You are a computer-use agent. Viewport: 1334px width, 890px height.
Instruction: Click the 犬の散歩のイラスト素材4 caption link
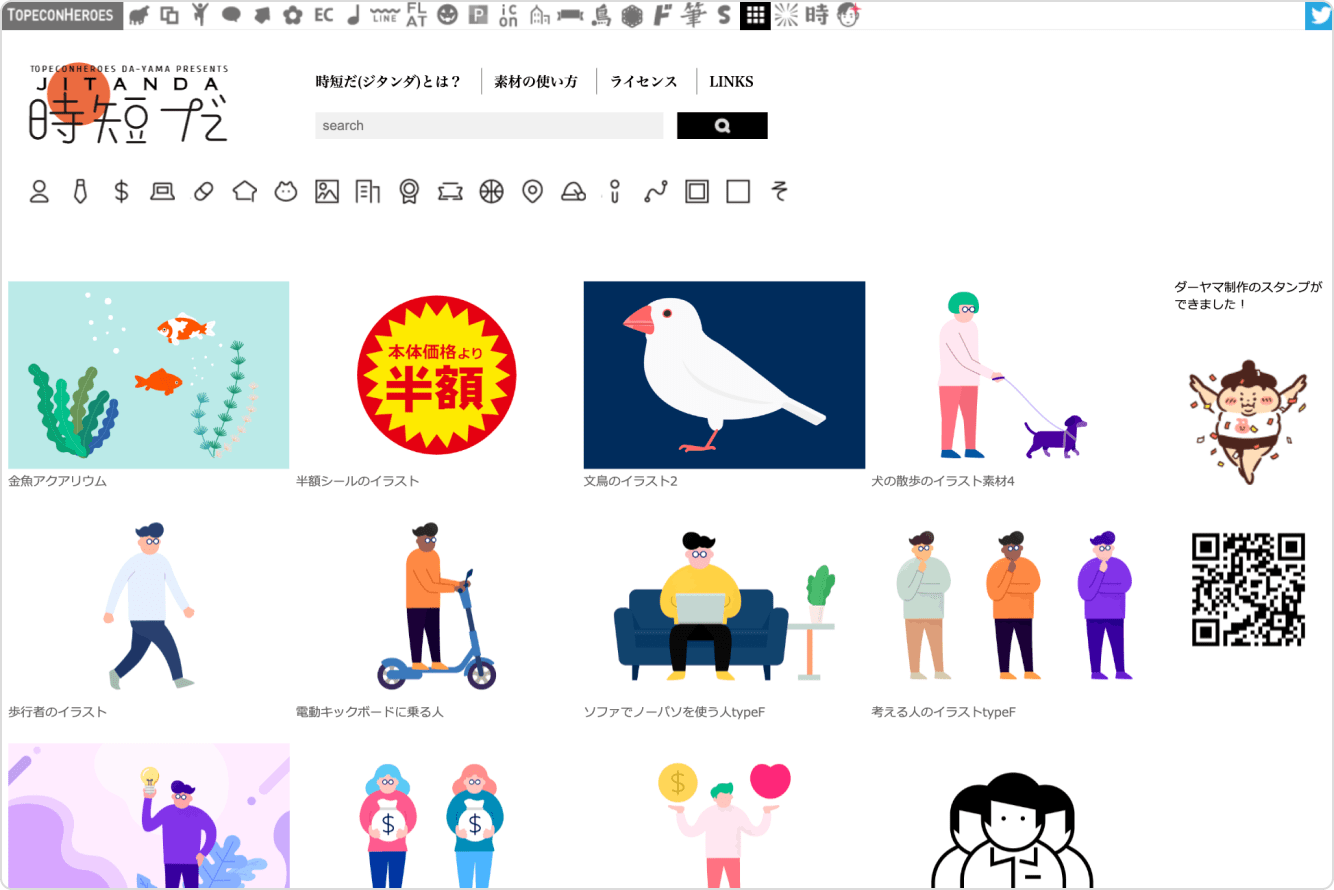coord(943,481)
